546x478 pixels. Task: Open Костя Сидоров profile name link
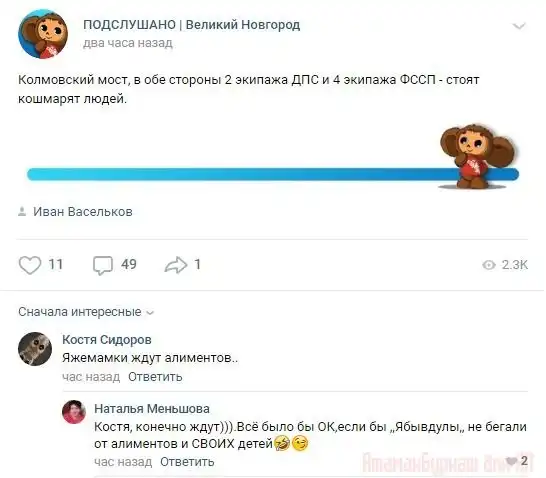click(x=107, y=339)
